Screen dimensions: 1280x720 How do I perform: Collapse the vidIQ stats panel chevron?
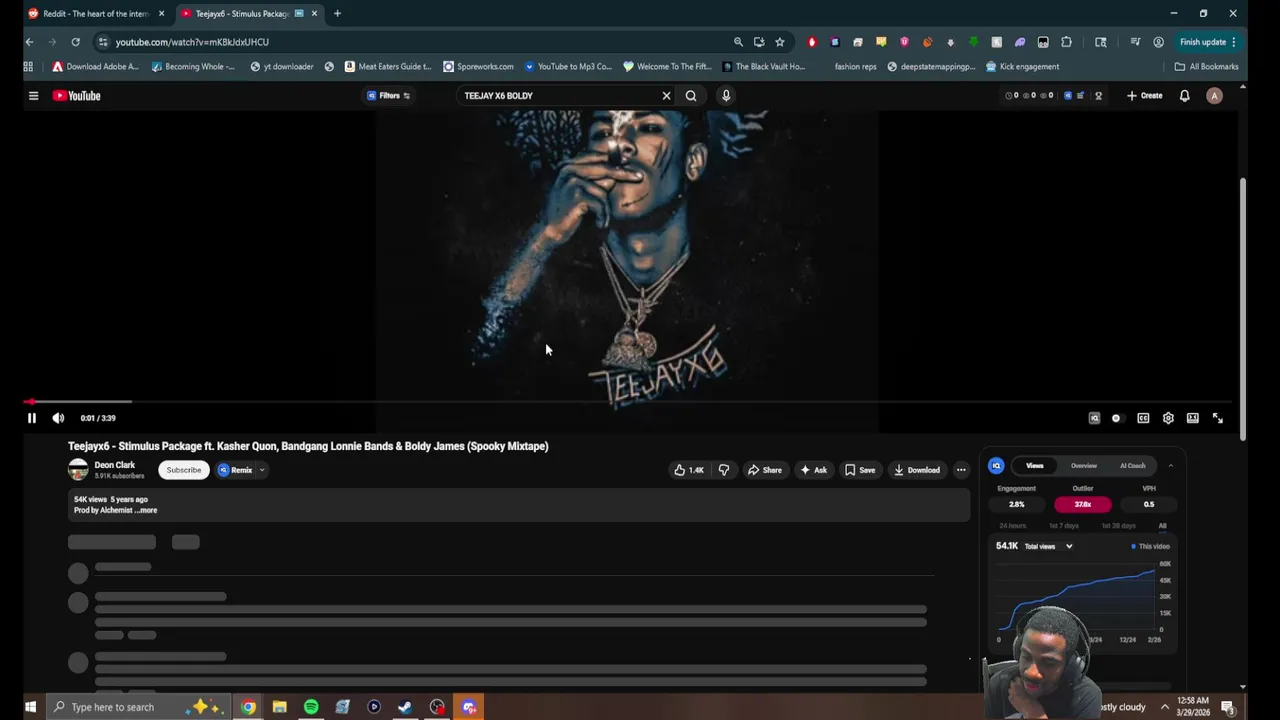(x=1170, y=466)
